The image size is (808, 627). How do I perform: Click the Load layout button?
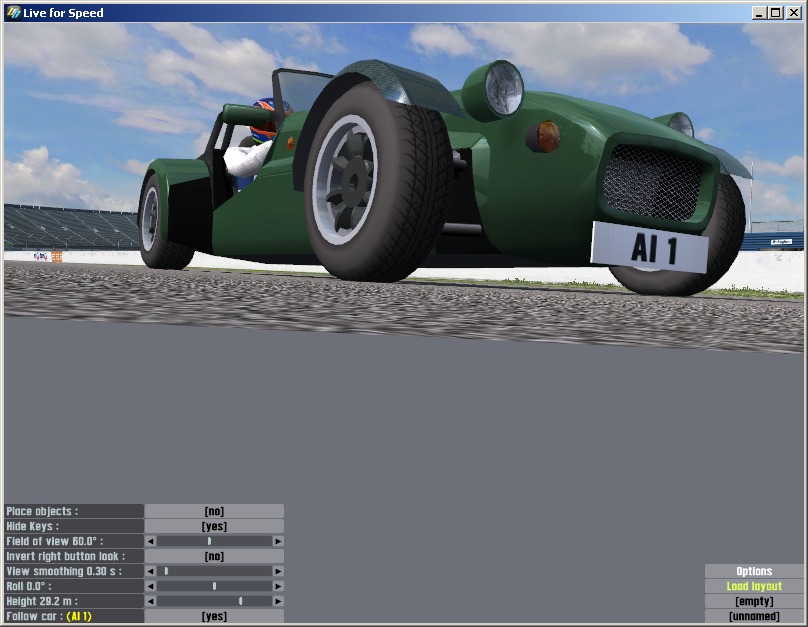pos(754,586)
